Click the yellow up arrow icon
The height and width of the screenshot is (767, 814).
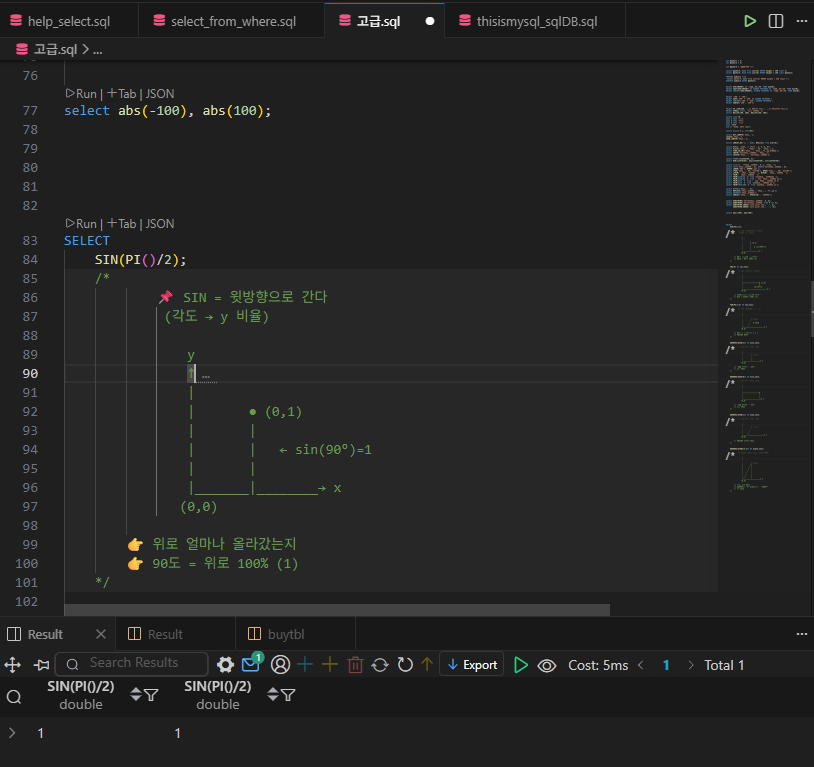point(427,665)
